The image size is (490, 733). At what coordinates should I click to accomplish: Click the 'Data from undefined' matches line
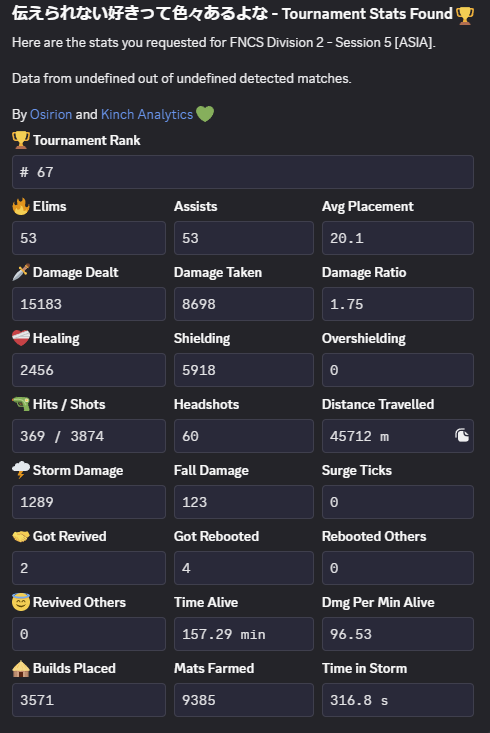[x=181, y=78]
